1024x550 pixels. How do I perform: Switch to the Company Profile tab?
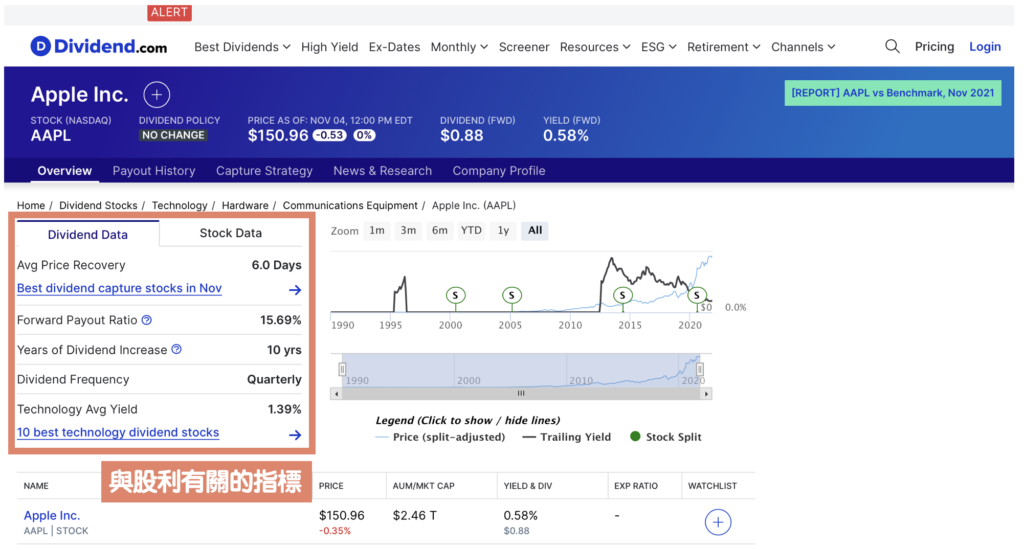(499, 170)
